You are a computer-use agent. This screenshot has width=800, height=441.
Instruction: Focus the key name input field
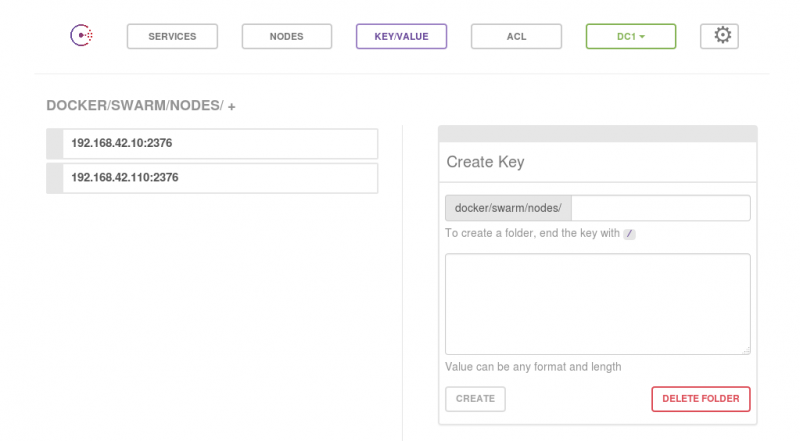pyautogui.click(x=661, y=208)
